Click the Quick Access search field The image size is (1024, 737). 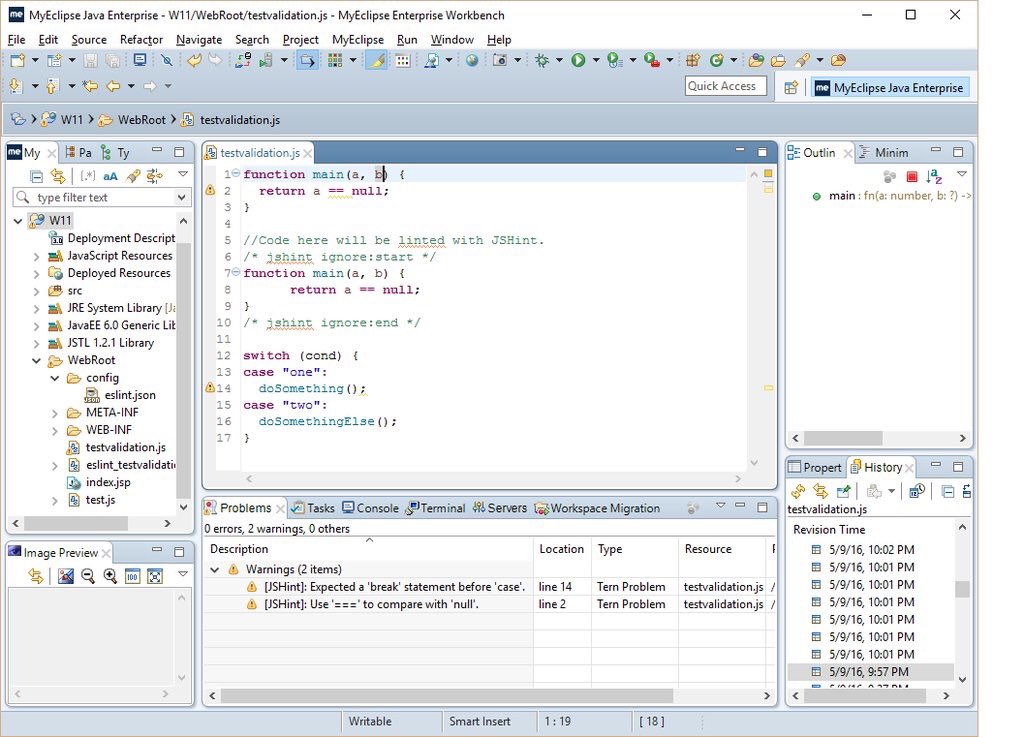(x=726, y=86)
